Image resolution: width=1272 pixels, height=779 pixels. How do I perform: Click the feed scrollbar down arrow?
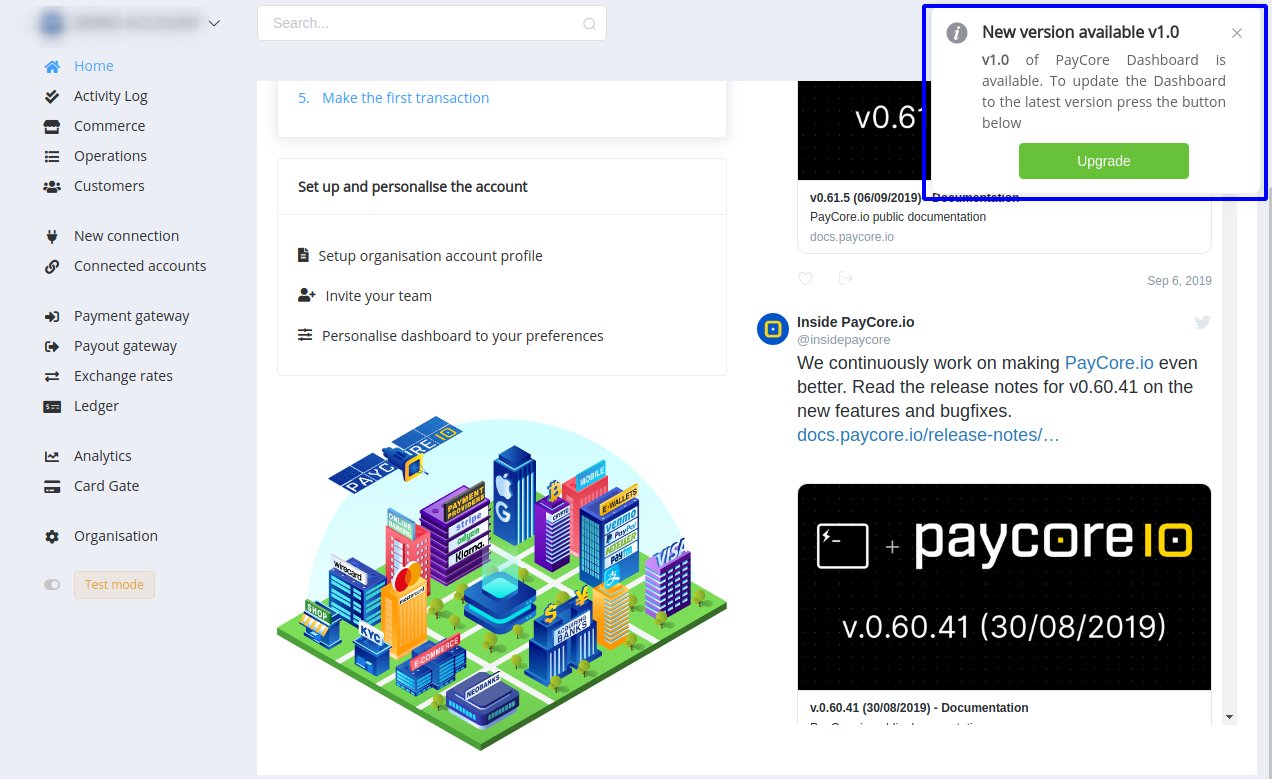coord(1230,717)
